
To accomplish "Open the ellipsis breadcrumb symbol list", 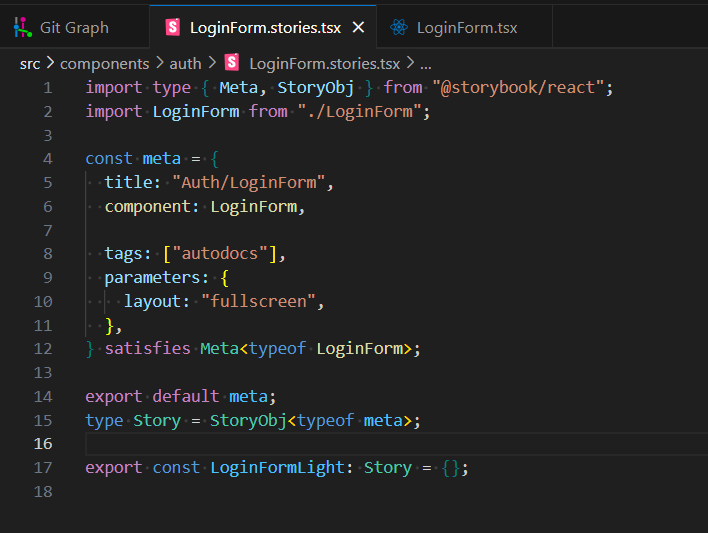I will (426, 65).
